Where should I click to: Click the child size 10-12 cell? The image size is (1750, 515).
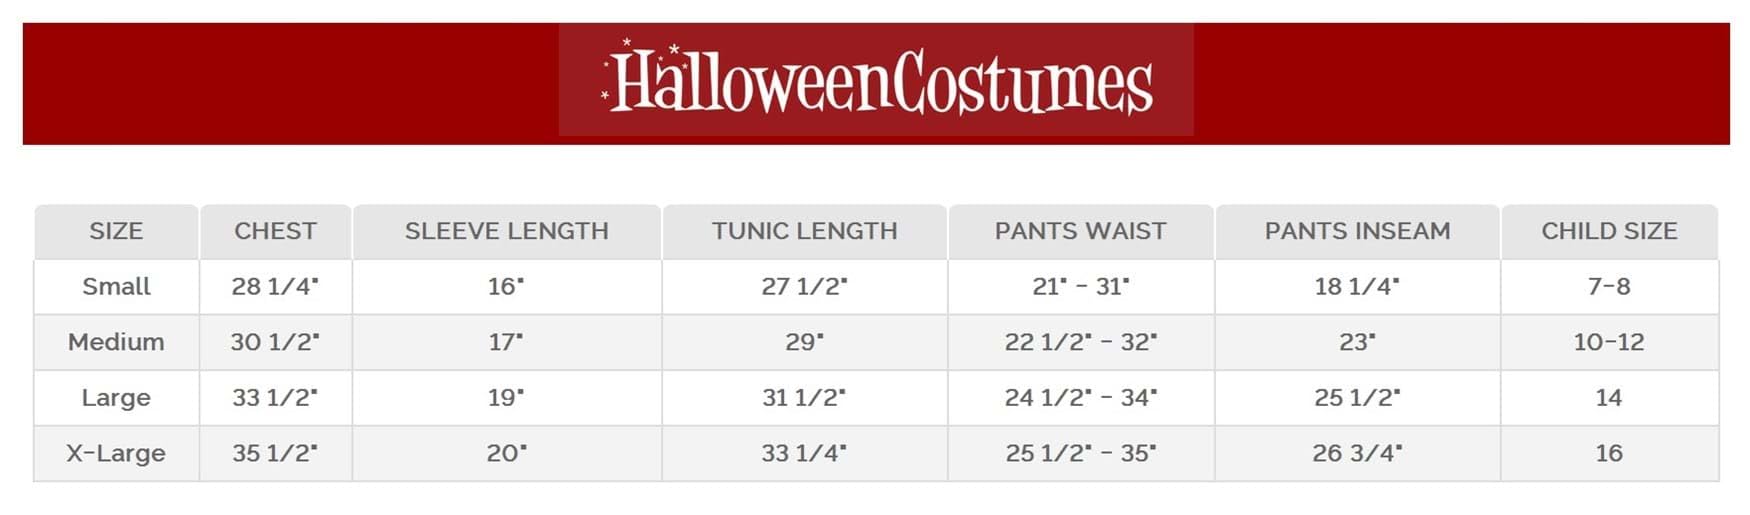1609,342
